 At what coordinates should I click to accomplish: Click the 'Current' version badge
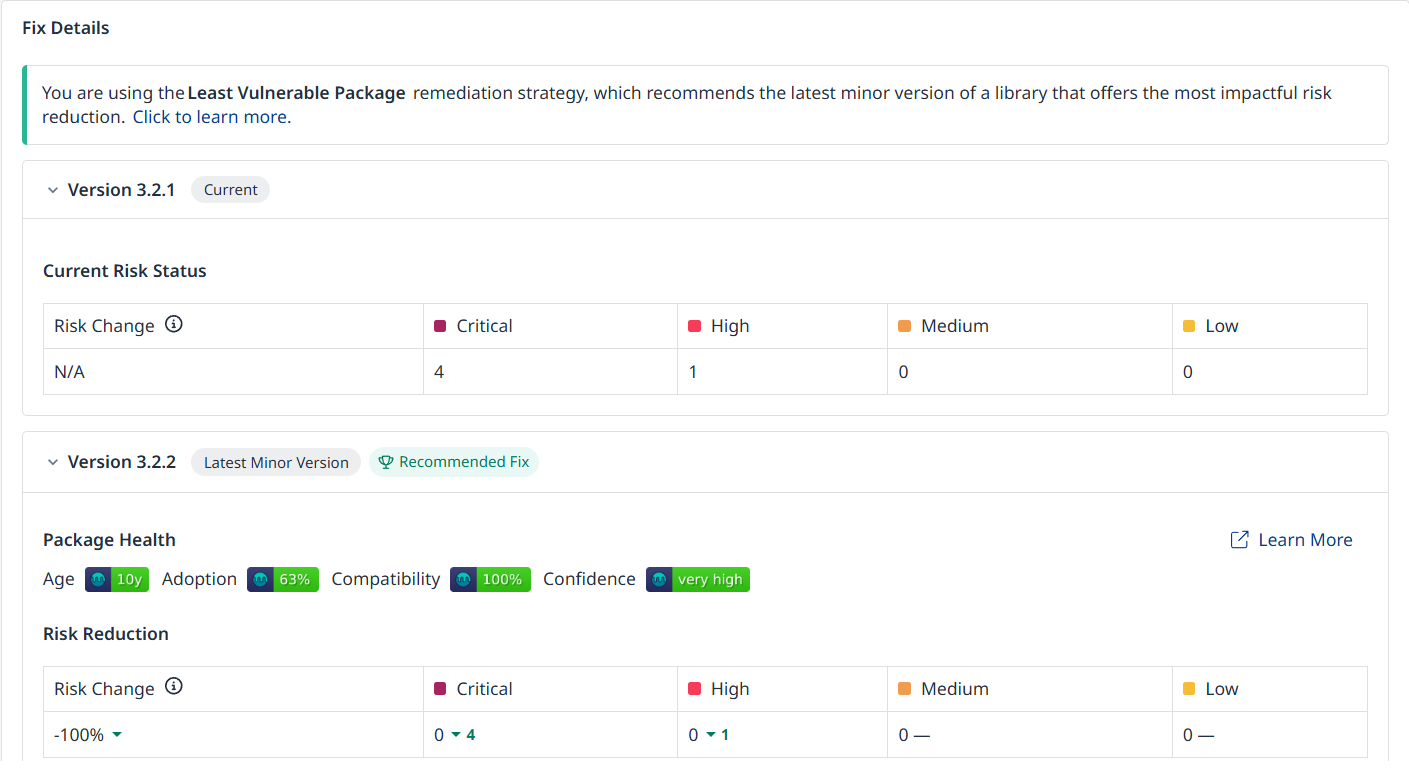[230, 190]
